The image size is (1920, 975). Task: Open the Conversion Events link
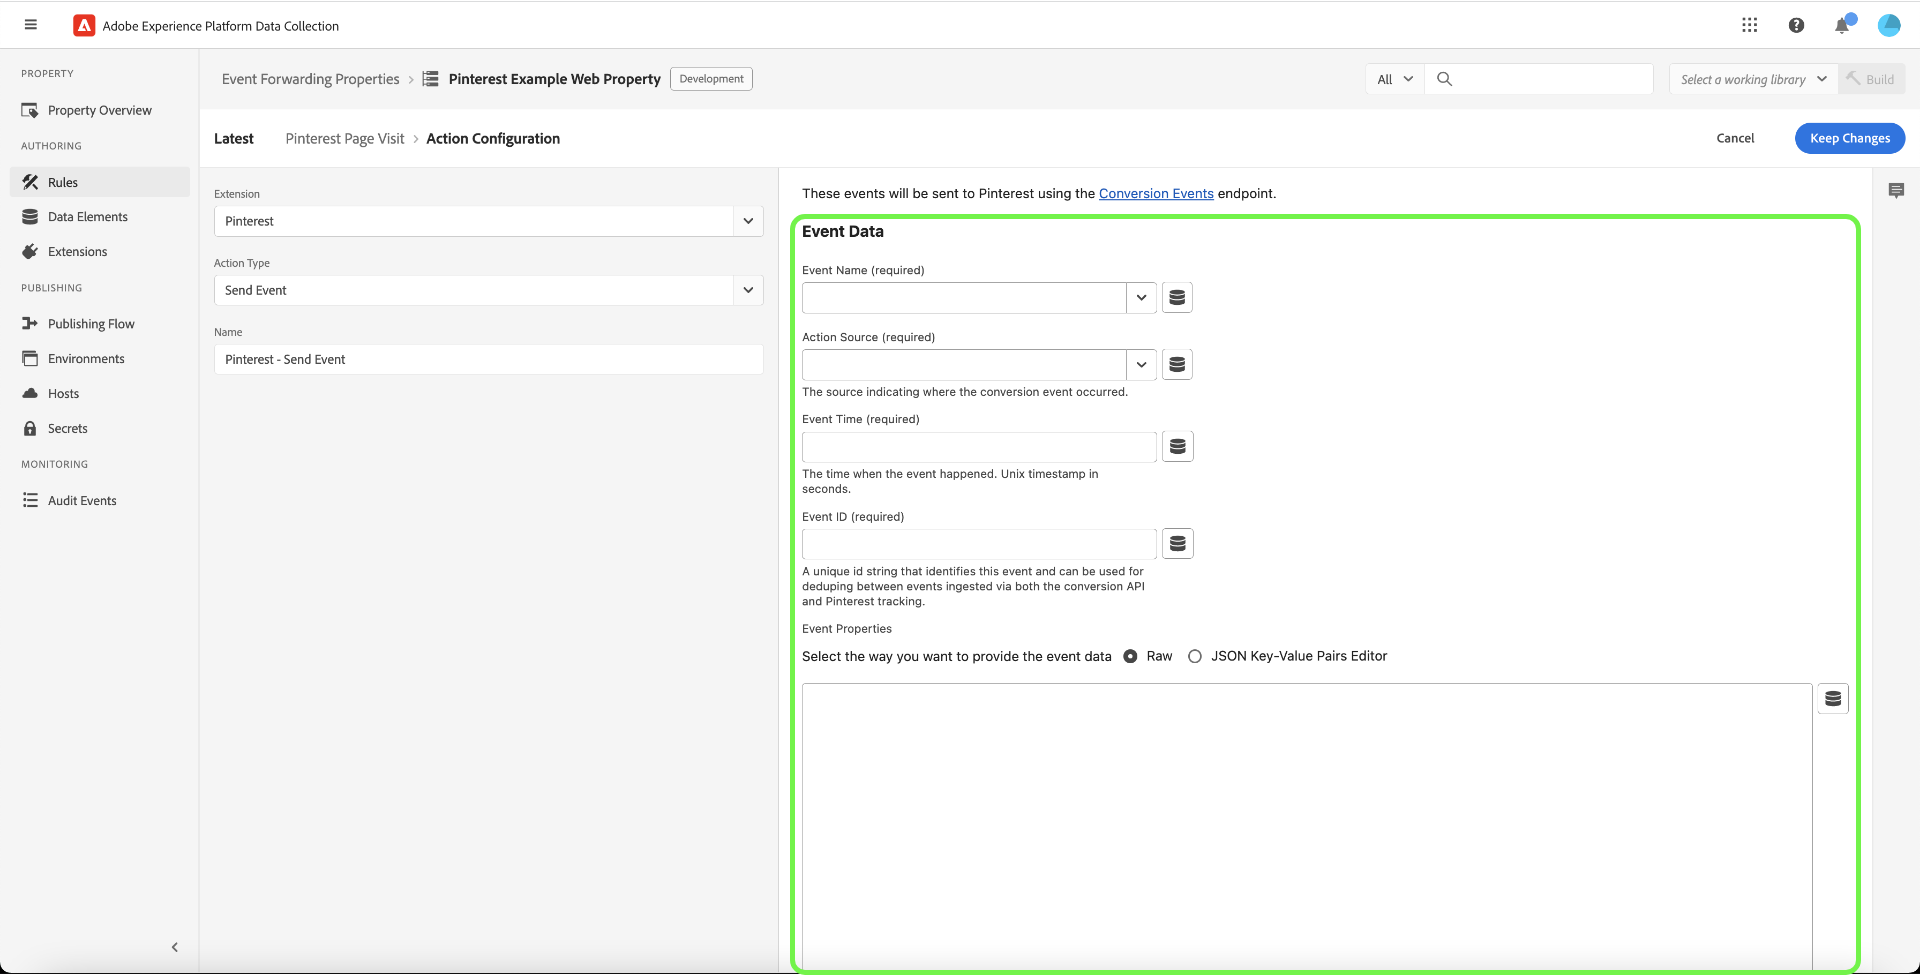[x=1156, y=194]
